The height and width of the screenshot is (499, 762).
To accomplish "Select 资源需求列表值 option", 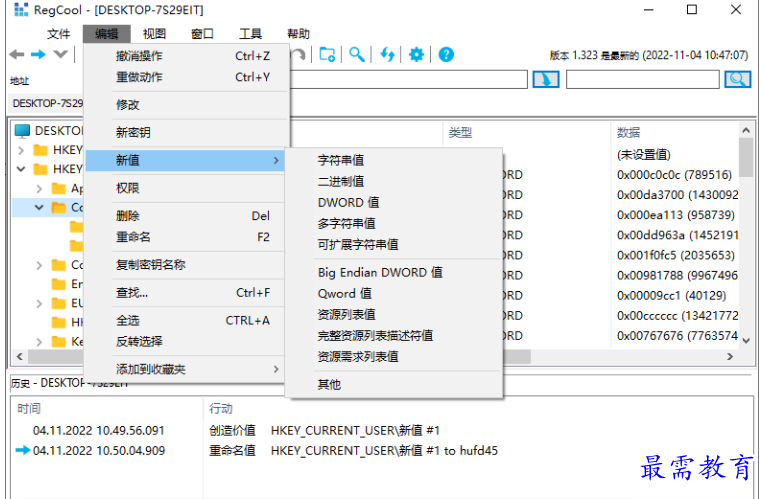I will (x=394, y=356).
